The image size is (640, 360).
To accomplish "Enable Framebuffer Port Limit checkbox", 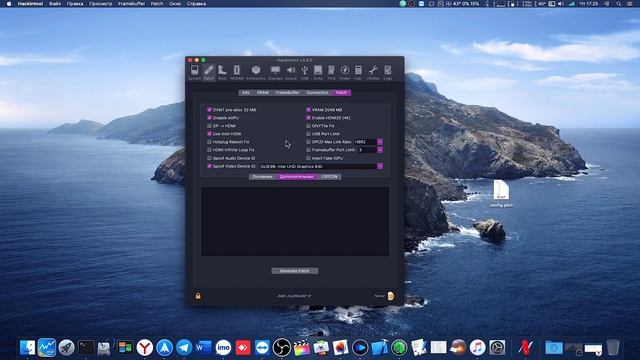I will click(309, 150).
